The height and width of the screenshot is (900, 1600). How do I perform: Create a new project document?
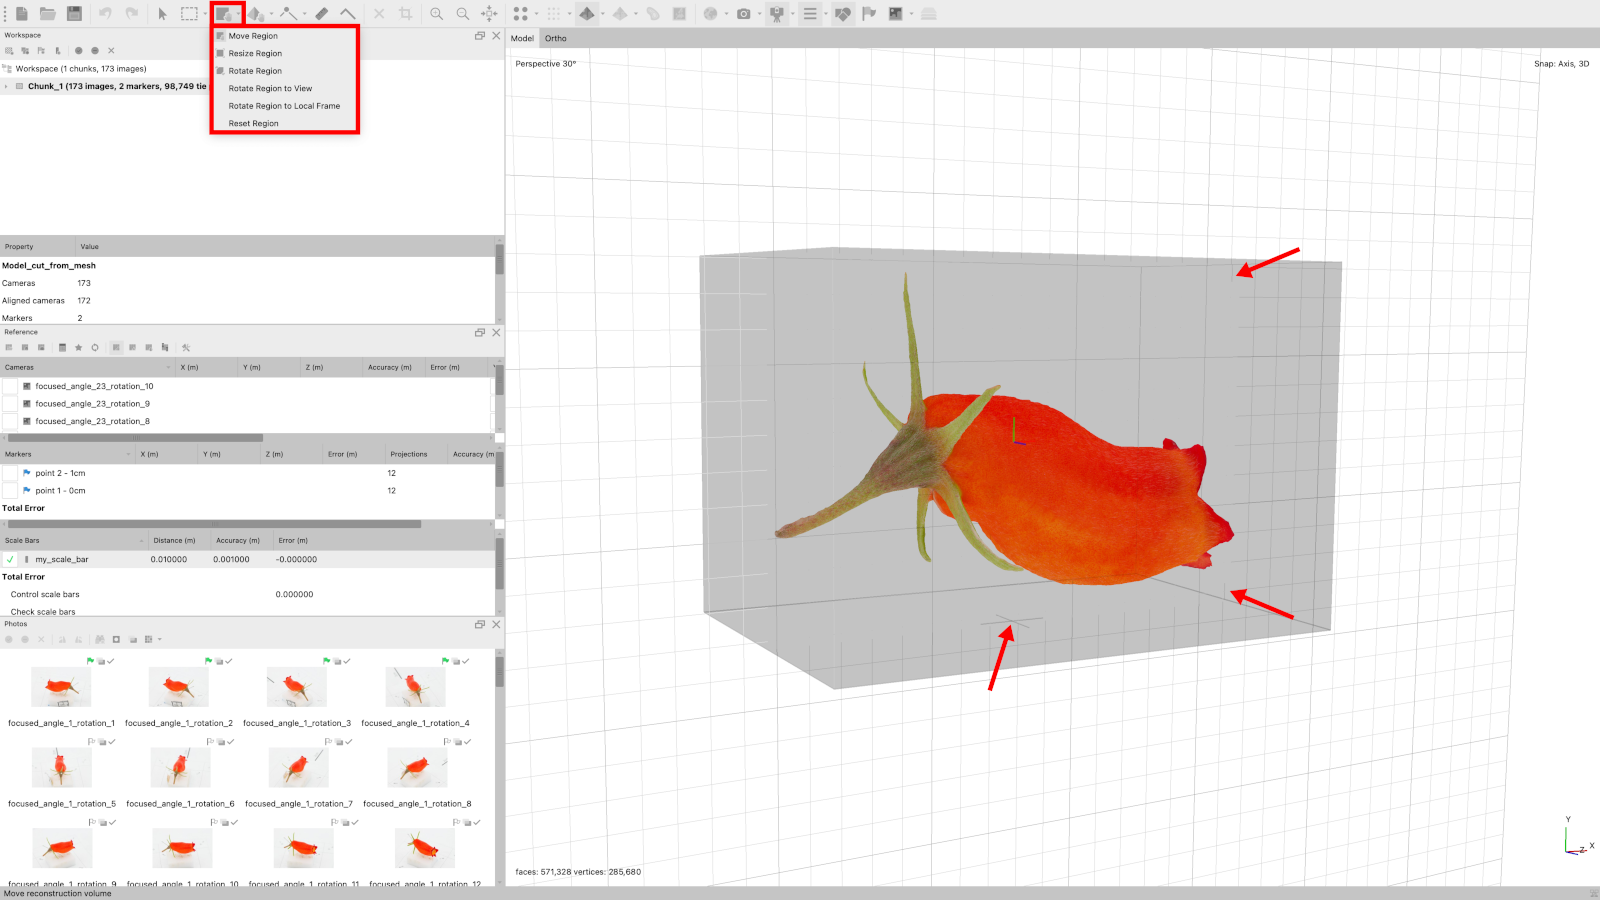[x=22, y=14]
